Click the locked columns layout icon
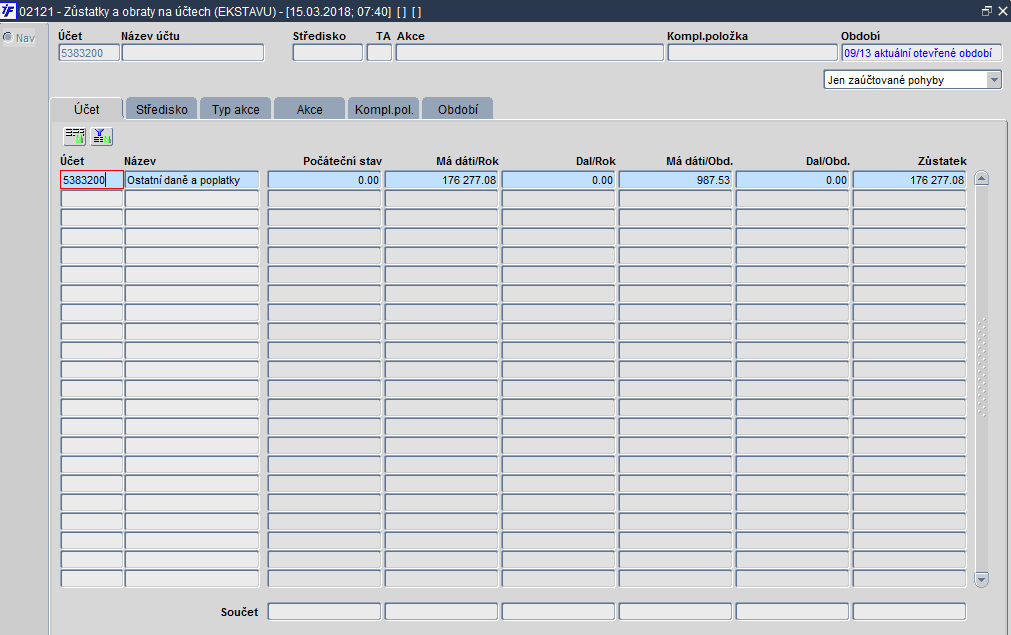 tap(75, 136)
